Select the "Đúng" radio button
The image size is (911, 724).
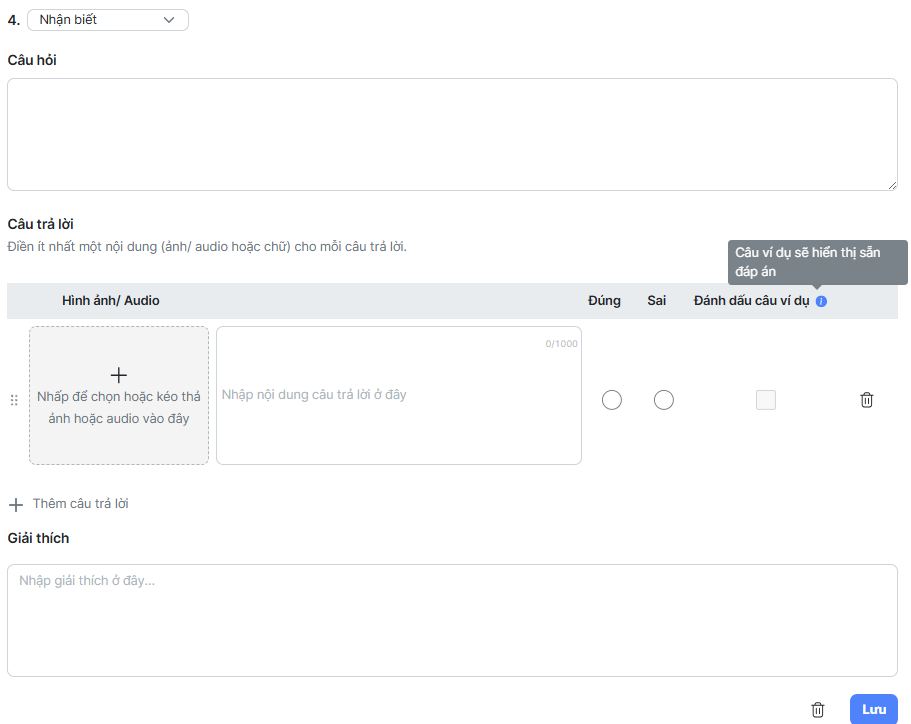[x=612, y=400]
